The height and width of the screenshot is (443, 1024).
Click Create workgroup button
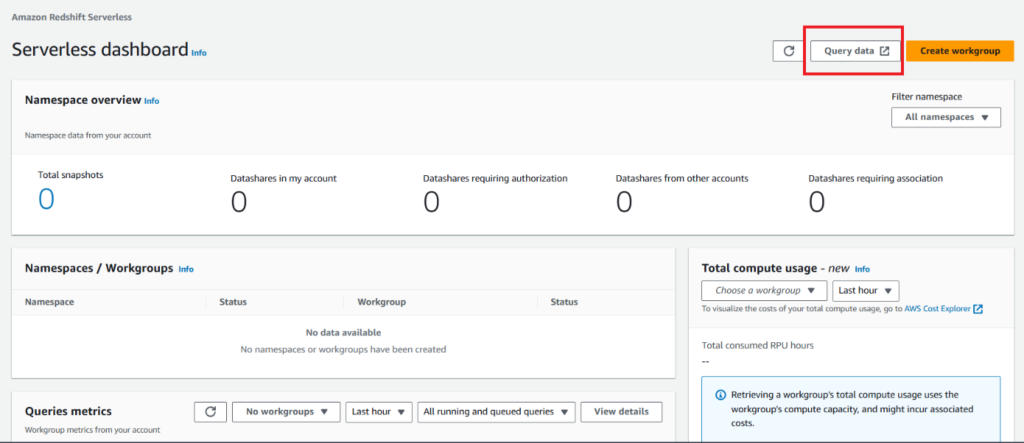[x=959, y=51]
